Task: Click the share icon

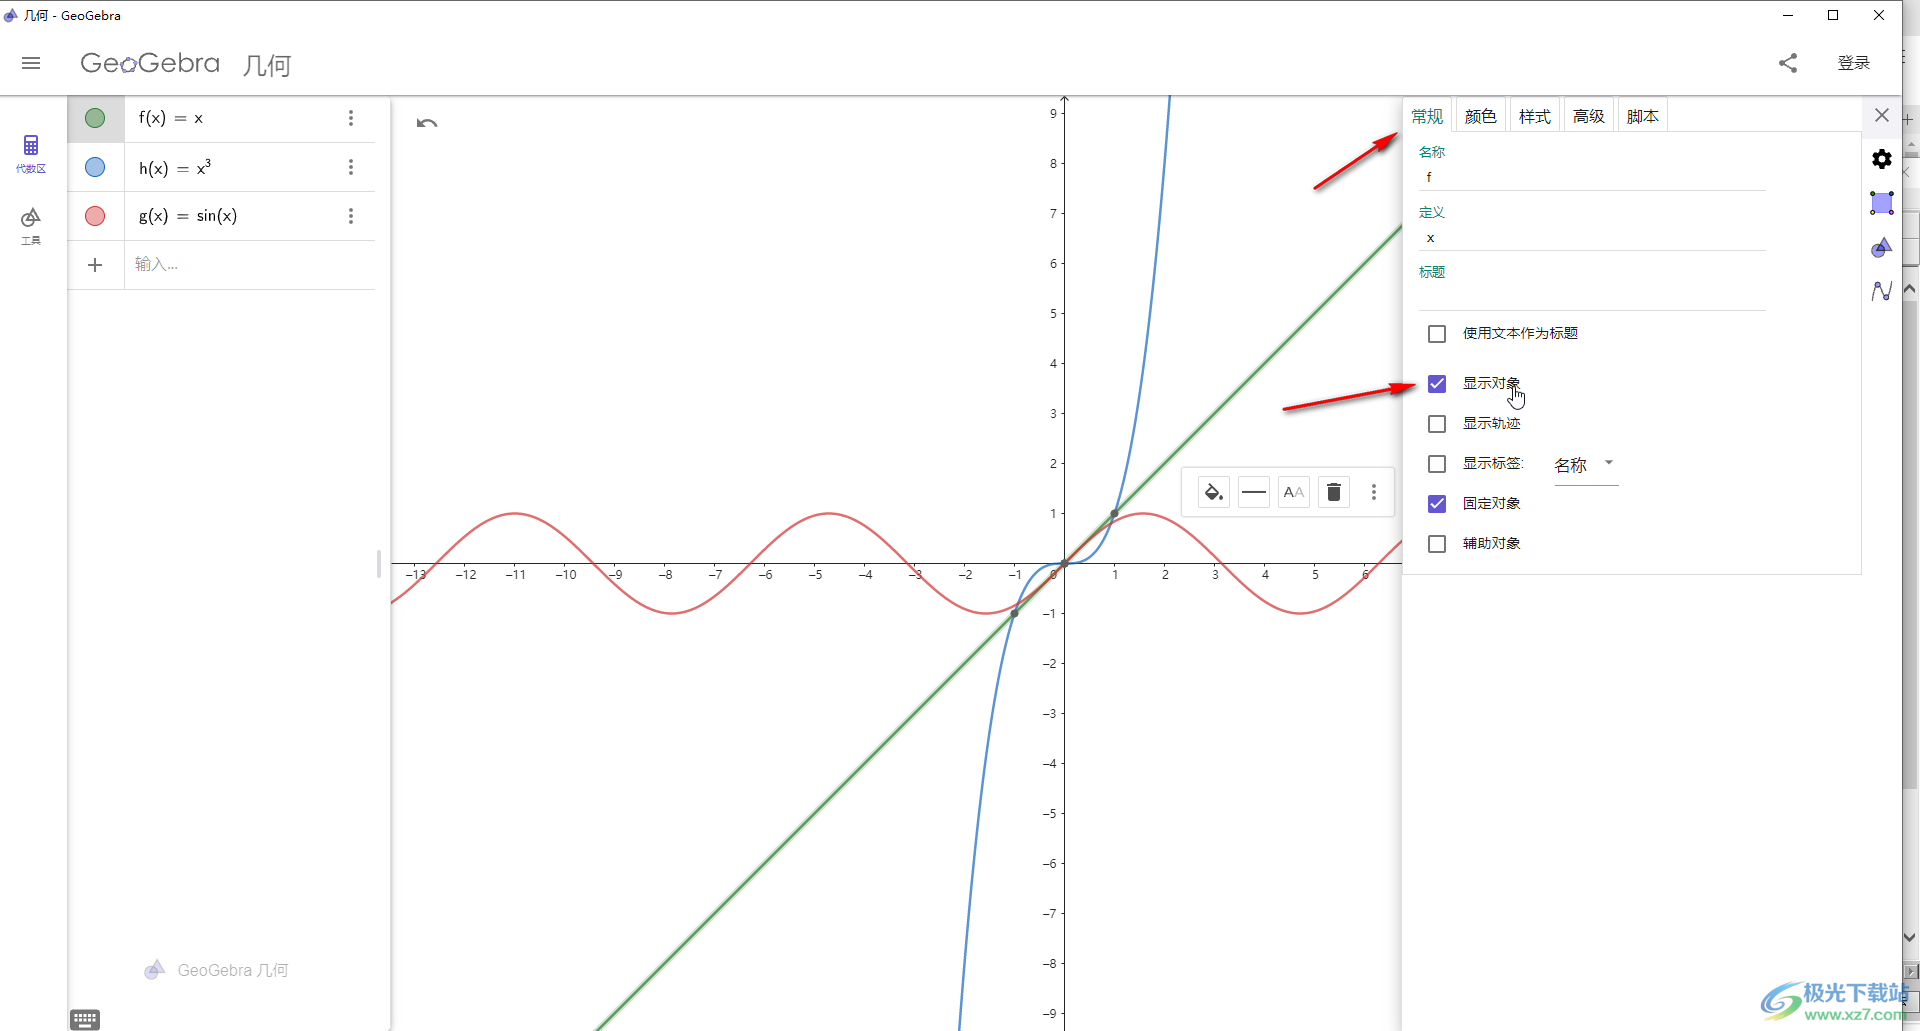Action: click(1788, 63)
